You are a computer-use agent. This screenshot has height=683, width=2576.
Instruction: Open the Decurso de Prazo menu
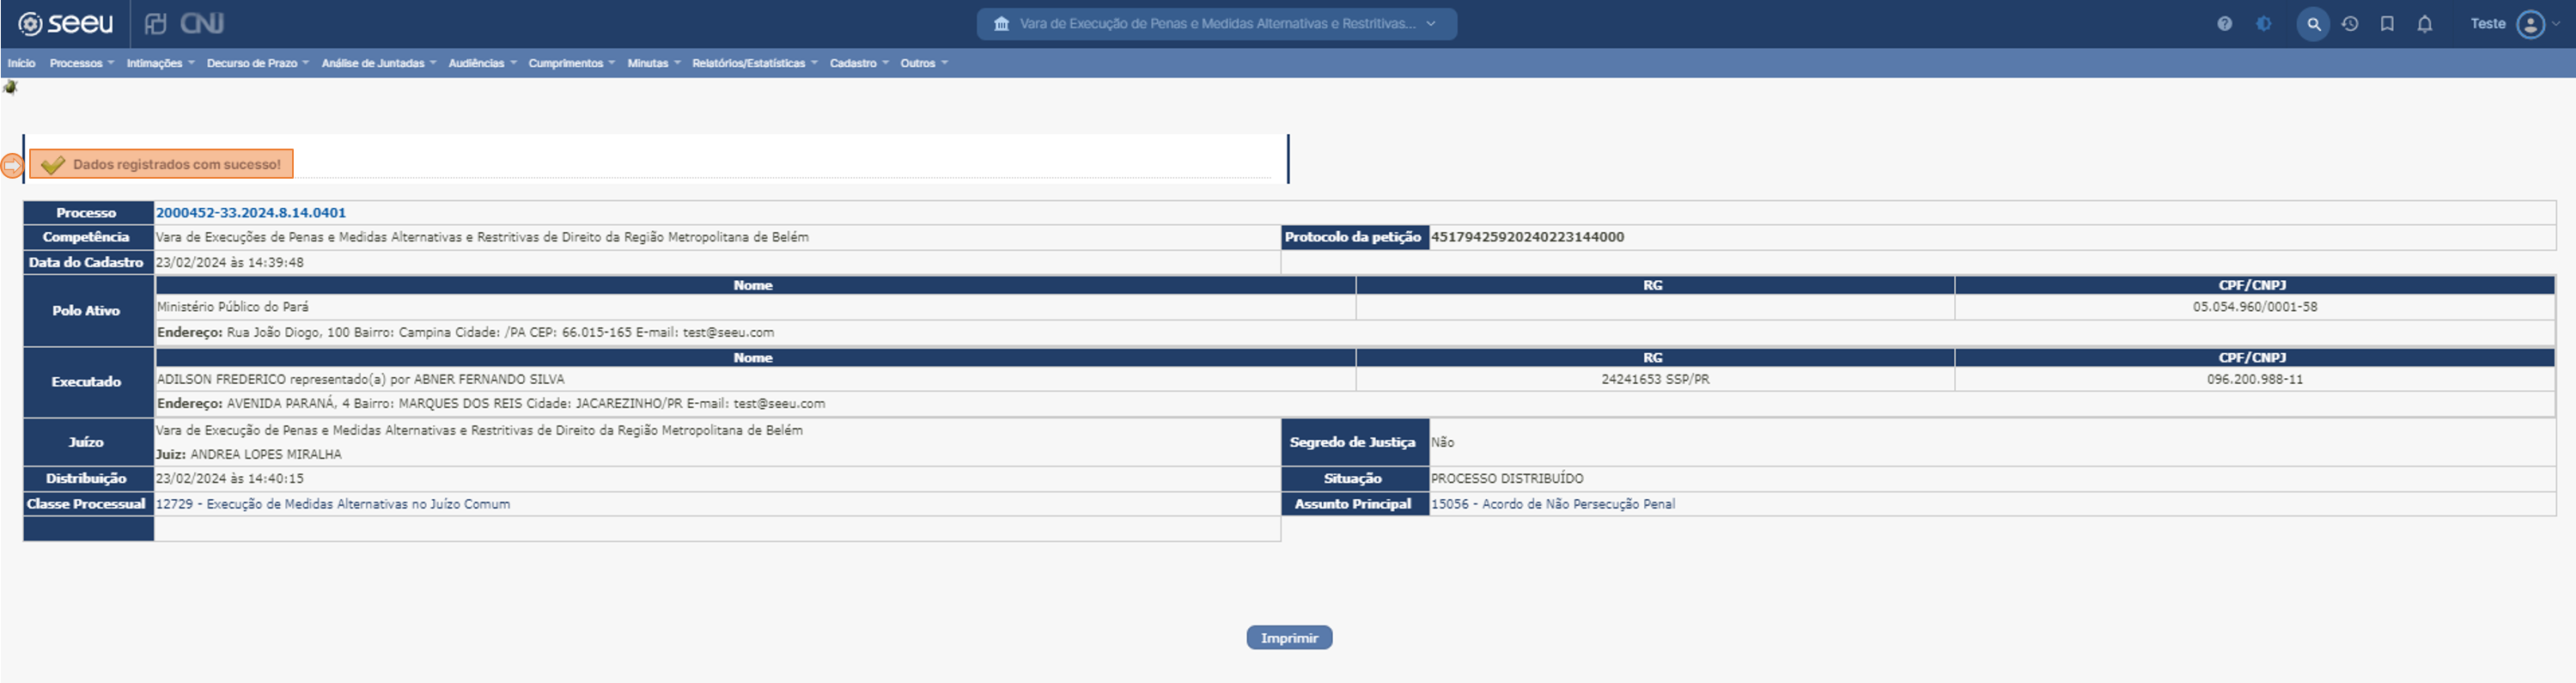(x=258, y=63)
